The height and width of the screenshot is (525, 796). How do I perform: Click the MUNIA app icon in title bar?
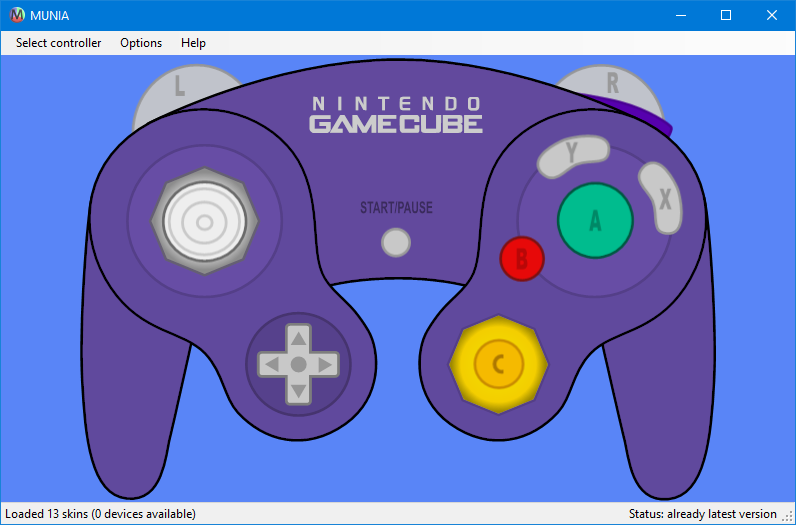17,15
